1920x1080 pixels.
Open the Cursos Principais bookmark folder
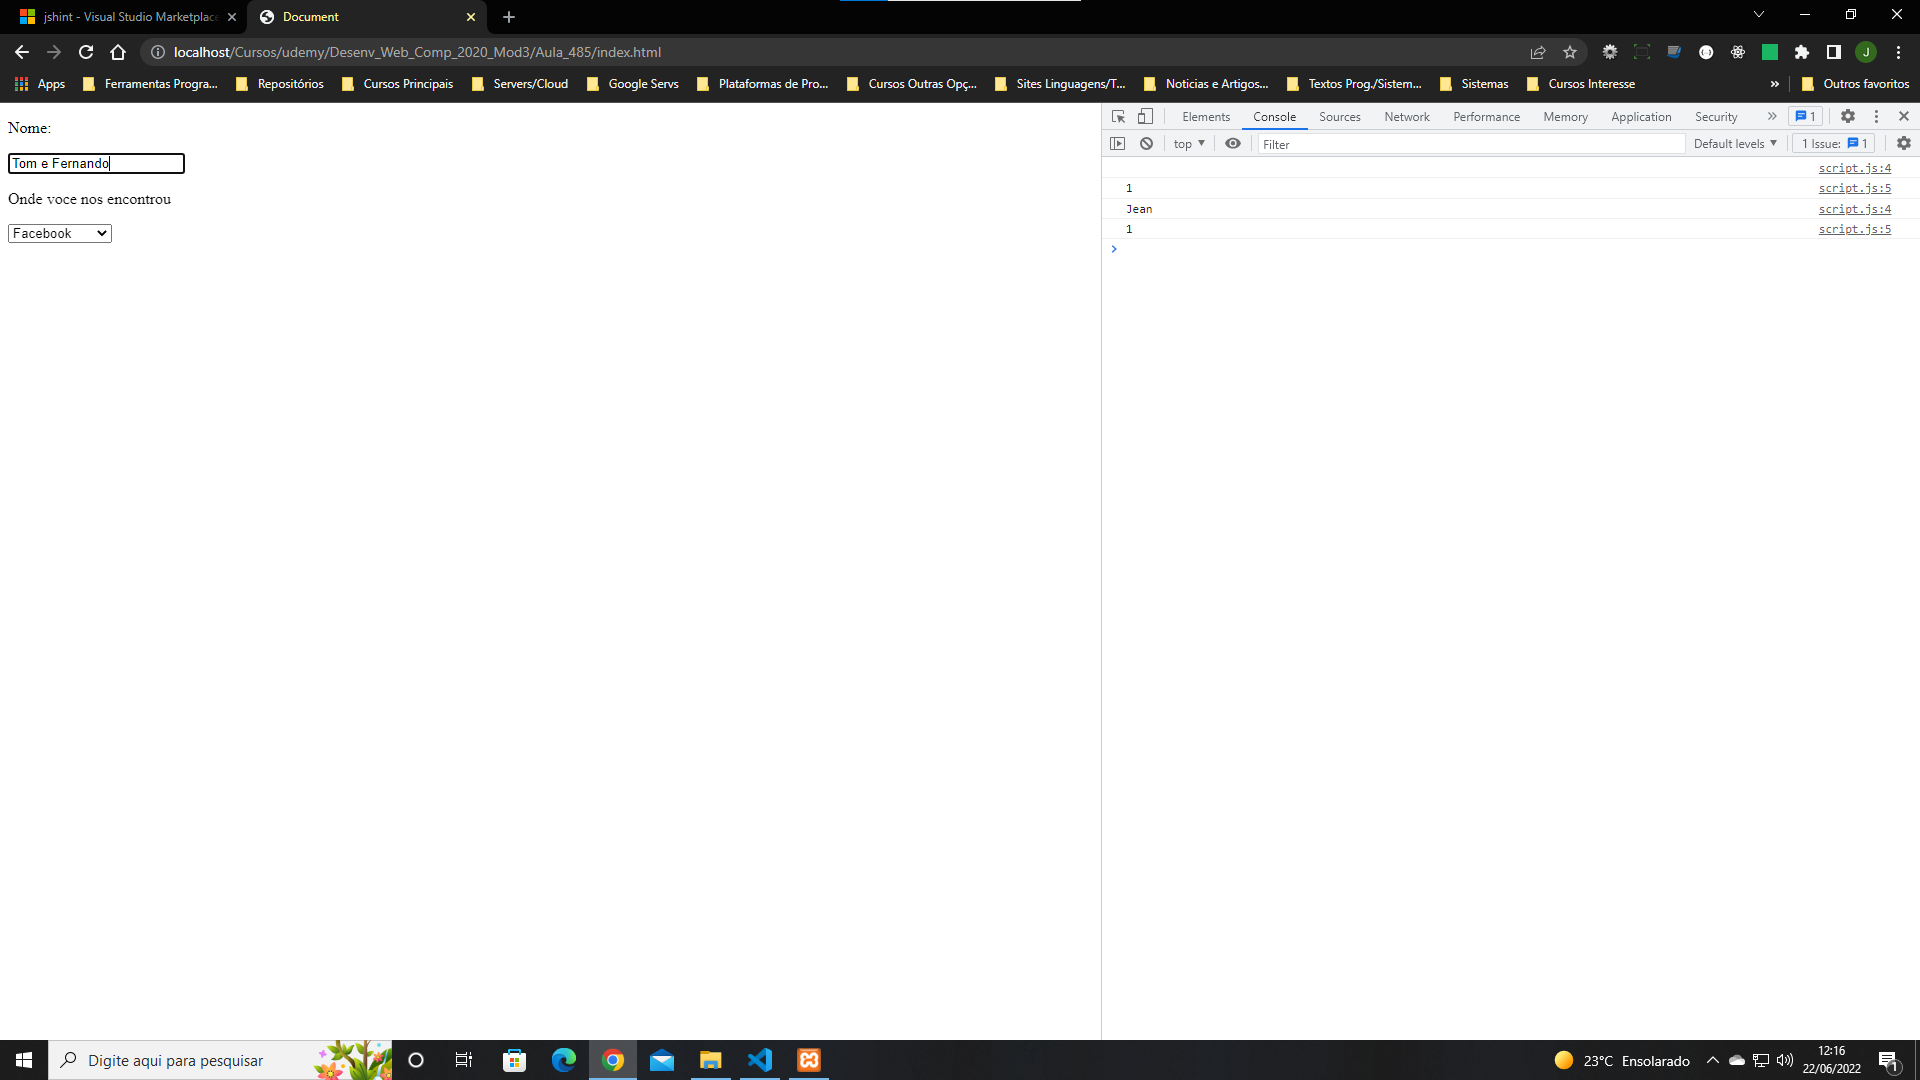click(x=397, y=84)
